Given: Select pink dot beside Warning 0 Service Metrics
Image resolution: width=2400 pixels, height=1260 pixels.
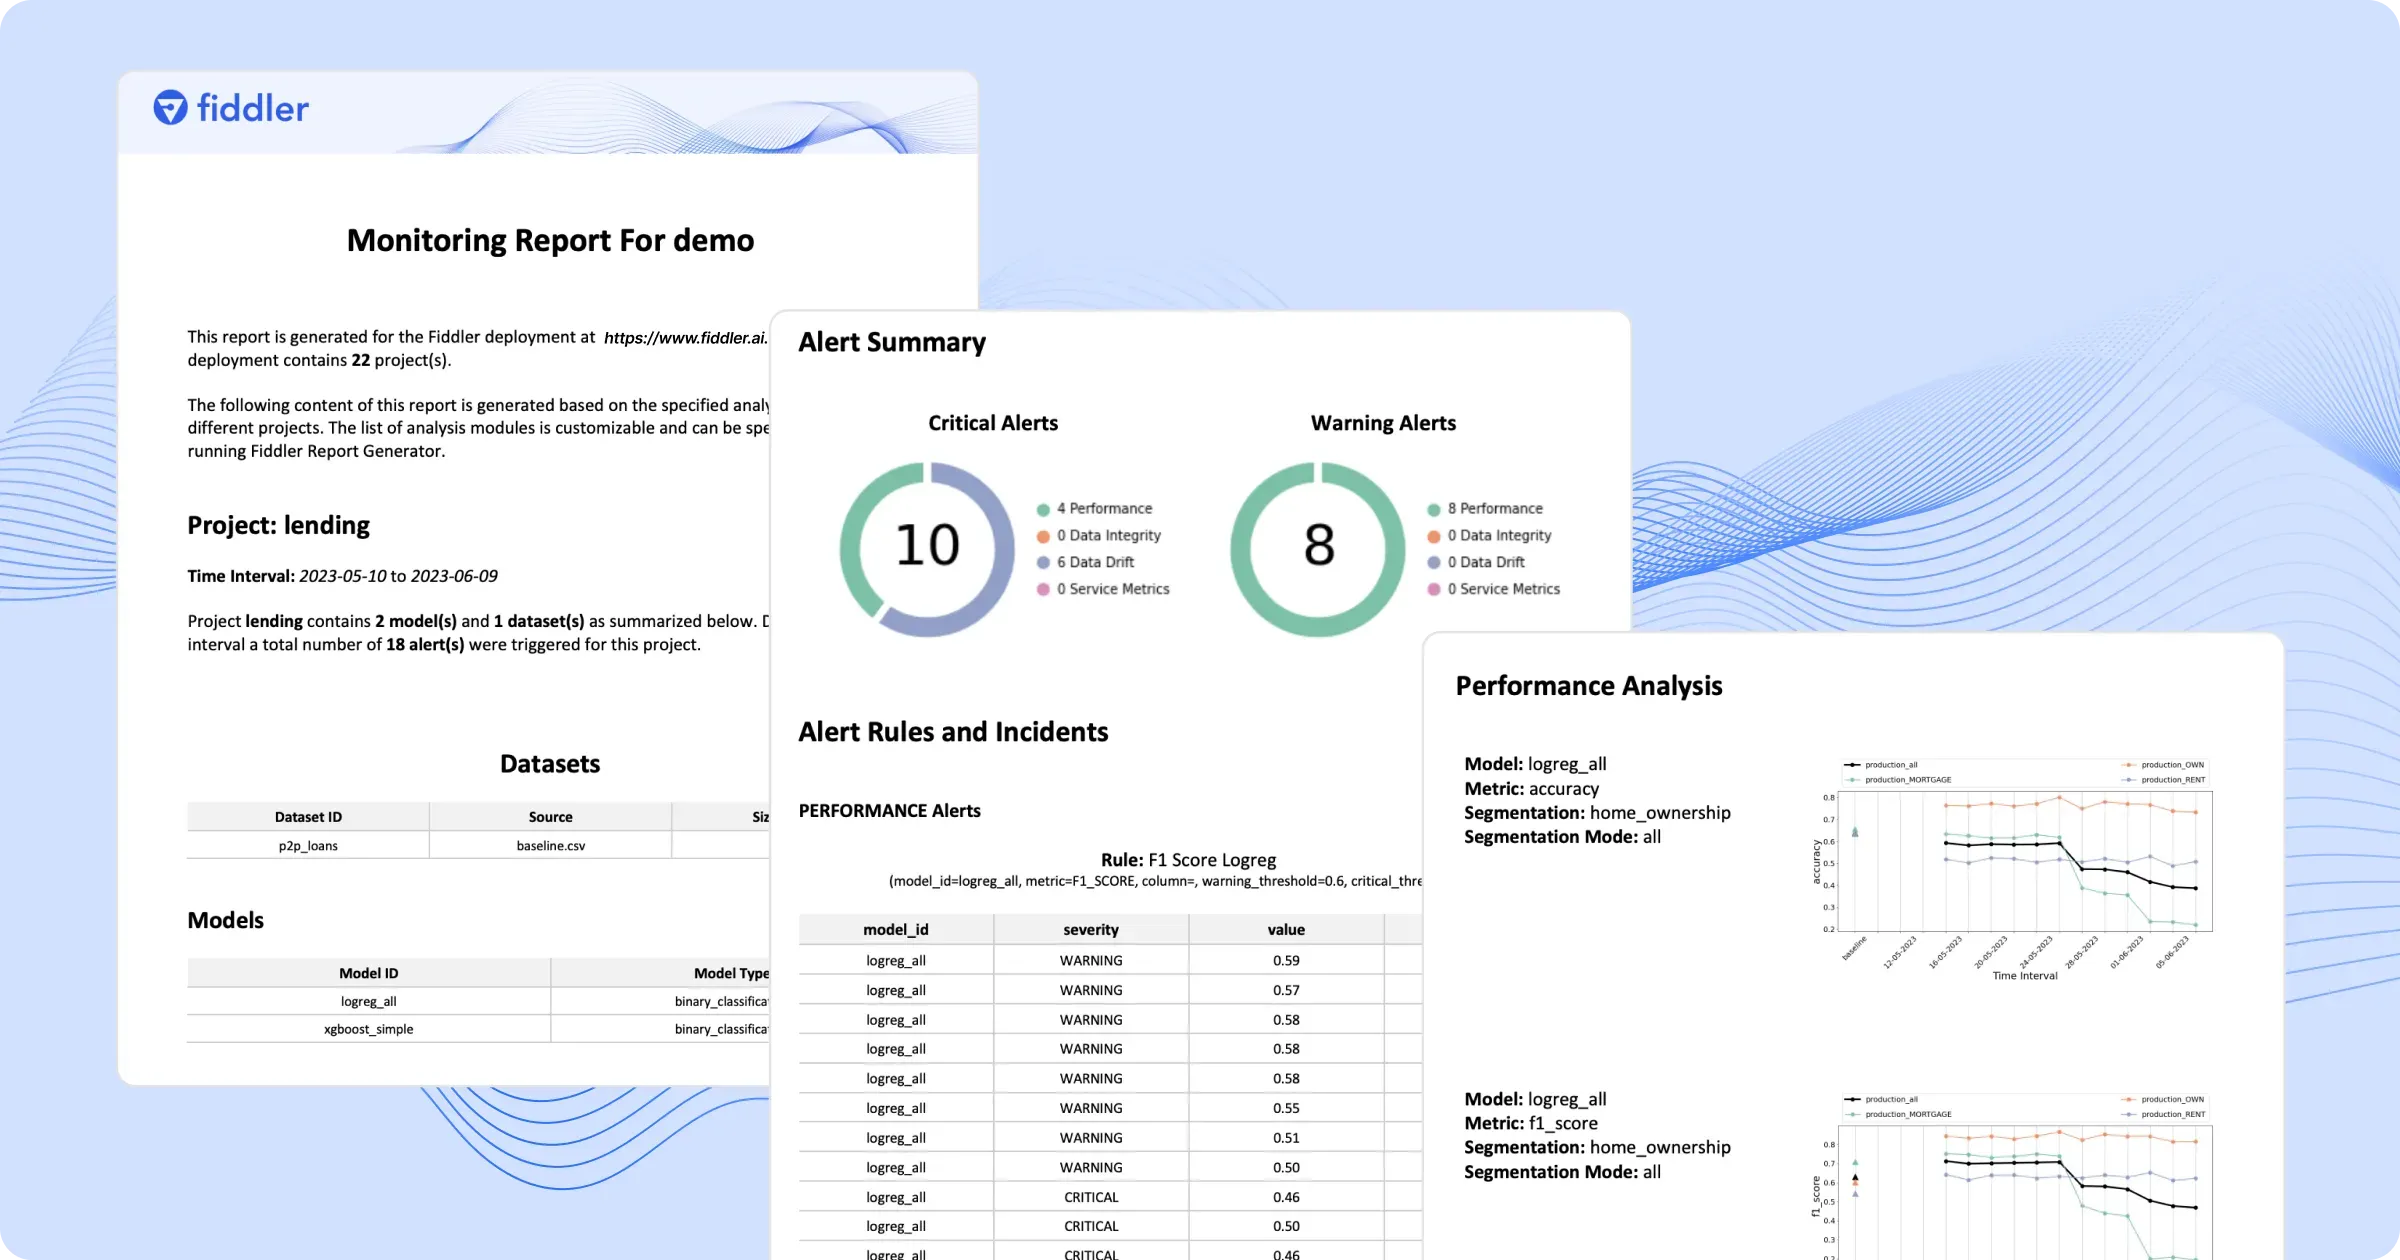Looking at the screenshot, I should (x=1433, y=590).
